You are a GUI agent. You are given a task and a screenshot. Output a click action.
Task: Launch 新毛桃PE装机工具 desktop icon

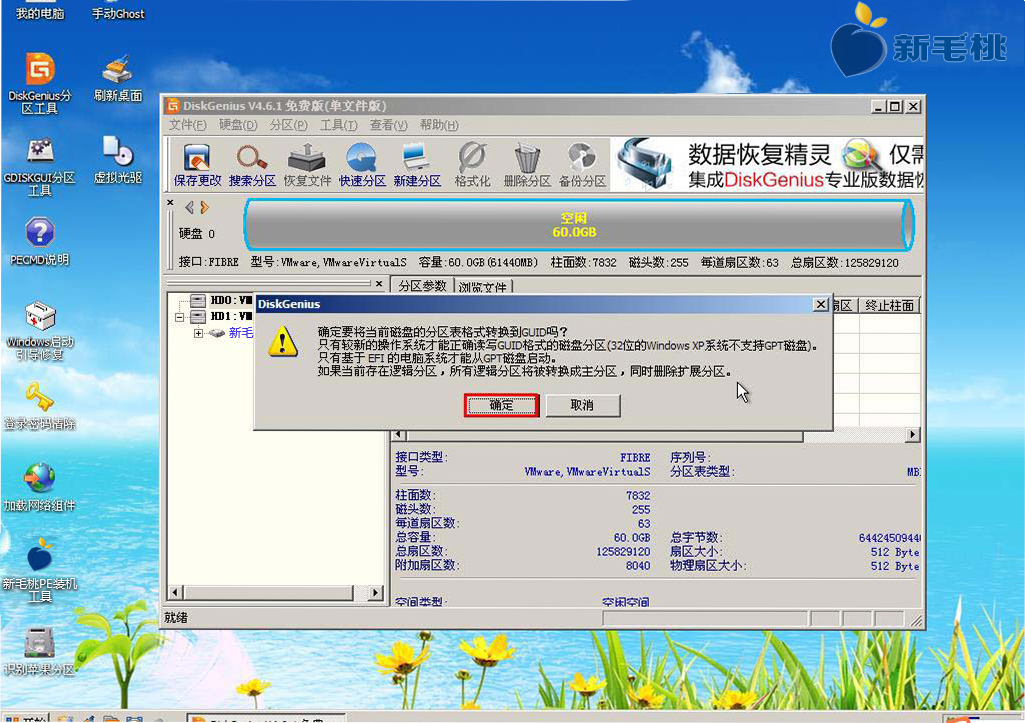pyautogui.click(x=40, y=571)
